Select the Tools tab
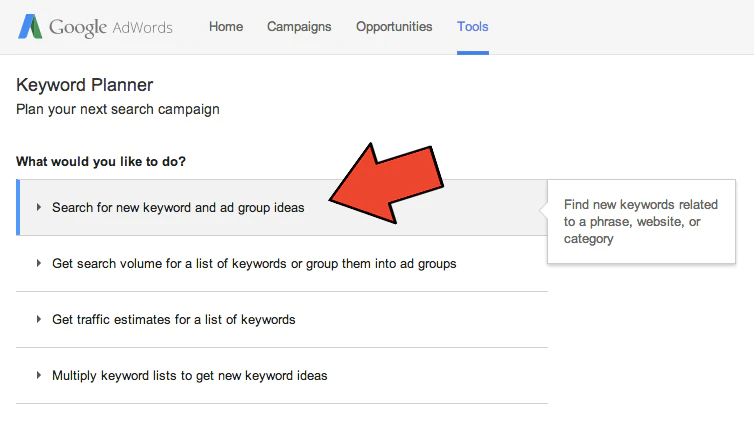The width and height of the screenshot is (754, 442). pyautogui.click(x=473, y=27)
